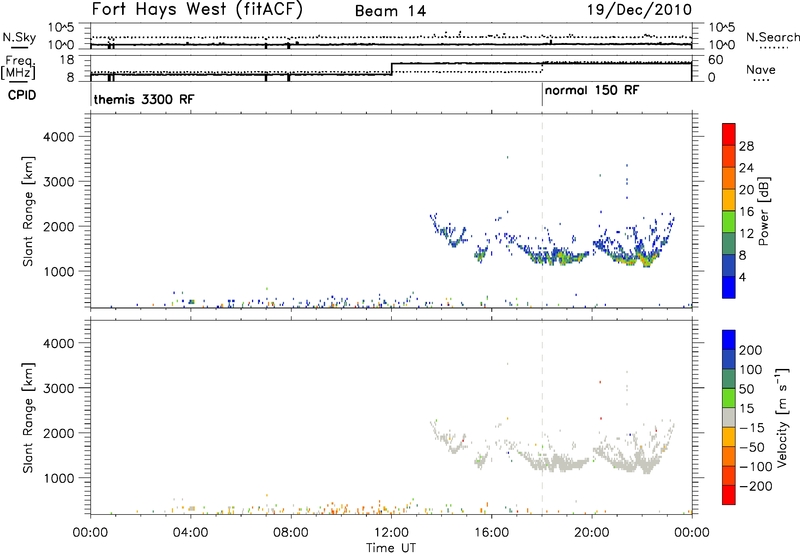Click the 'Time UT' axis title

coord(391,548)
